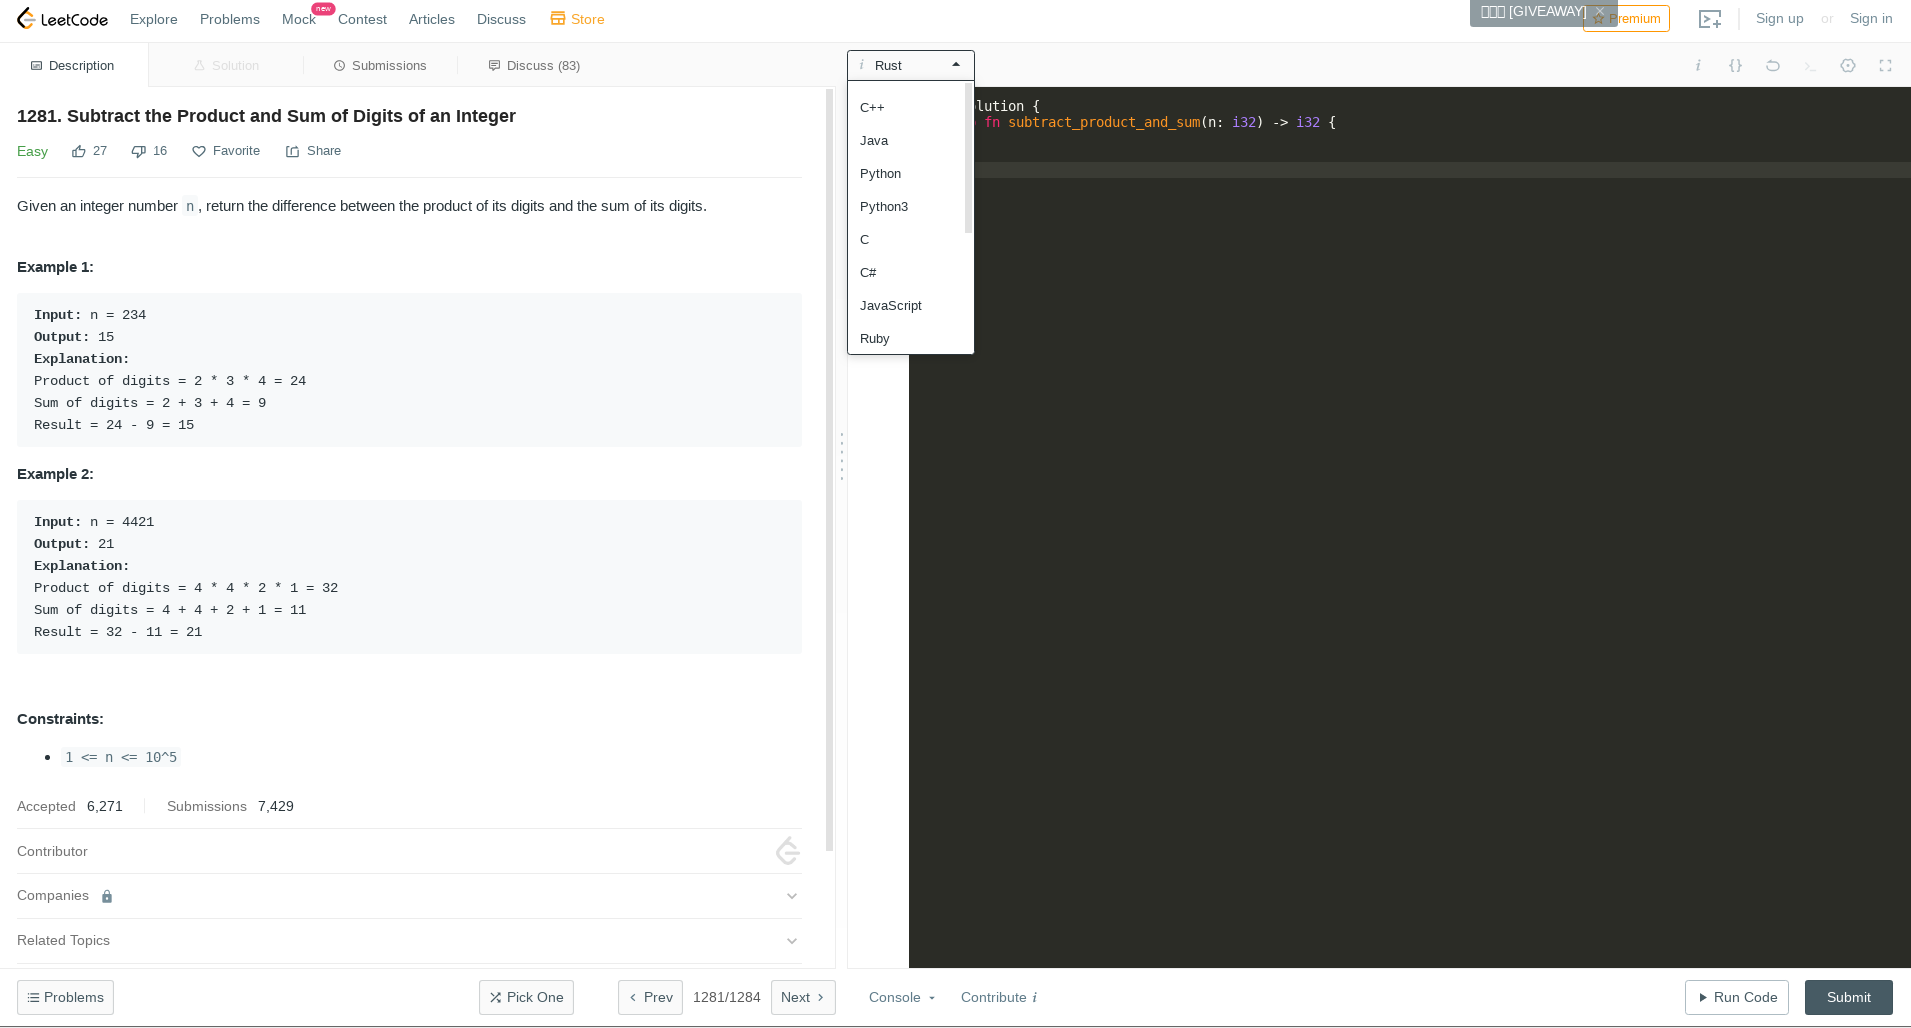The image size is (1911, 1028).
Task: Click the Sign up link
Action: coord(1780,19)
